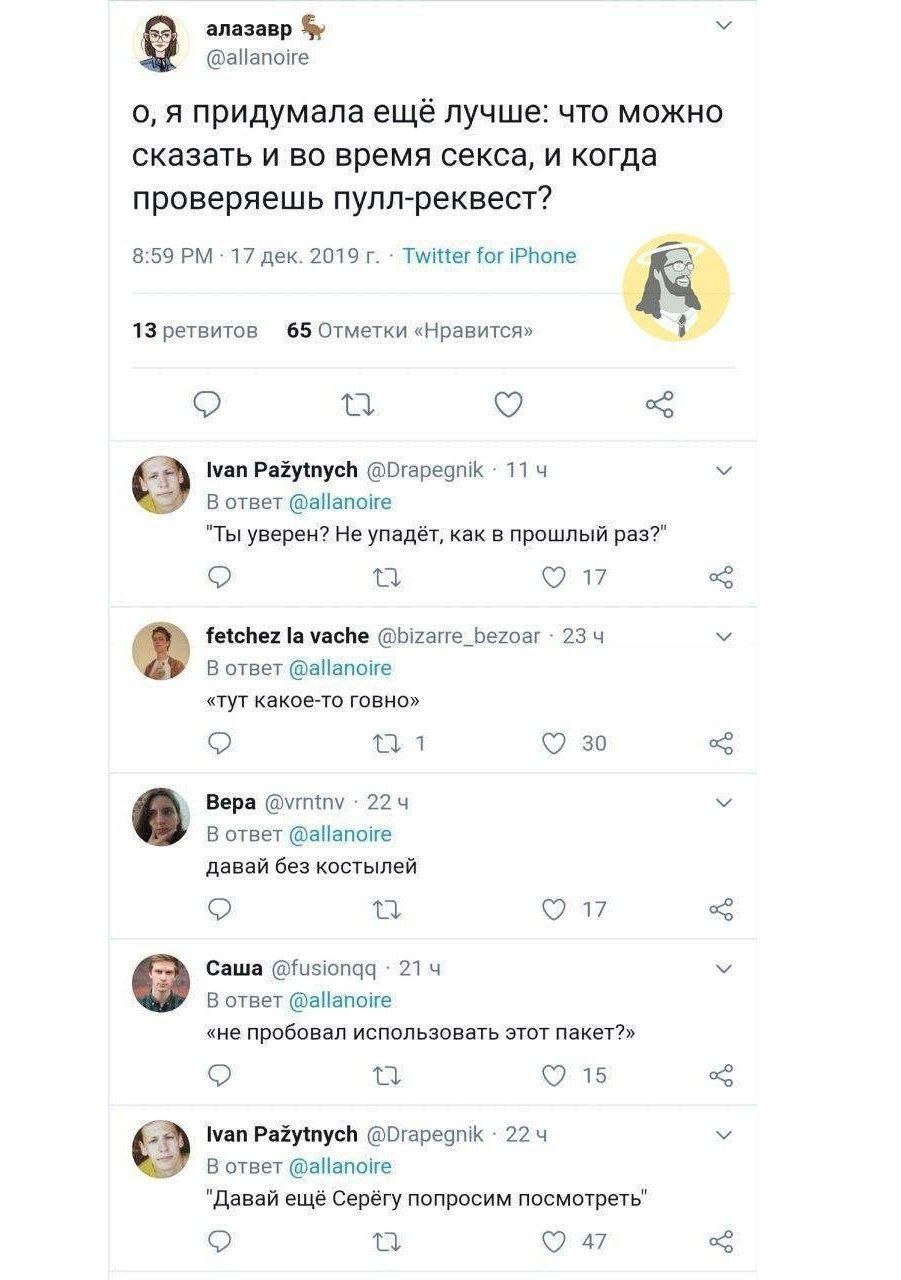Open алазавр's profile avatar
This screenshot has height=1280, width=901.
161,44
